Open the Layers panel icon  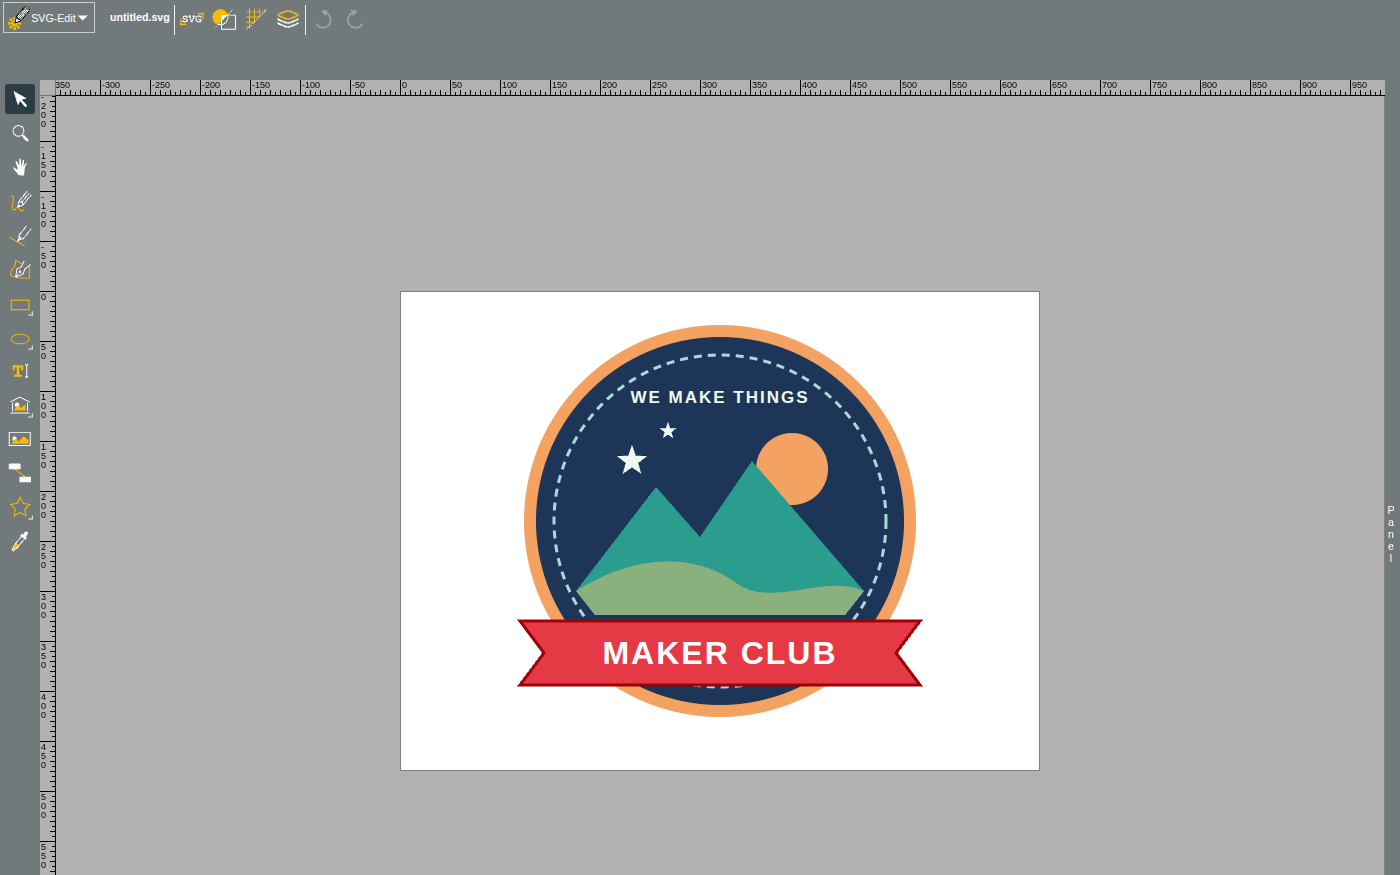(288, 19)
